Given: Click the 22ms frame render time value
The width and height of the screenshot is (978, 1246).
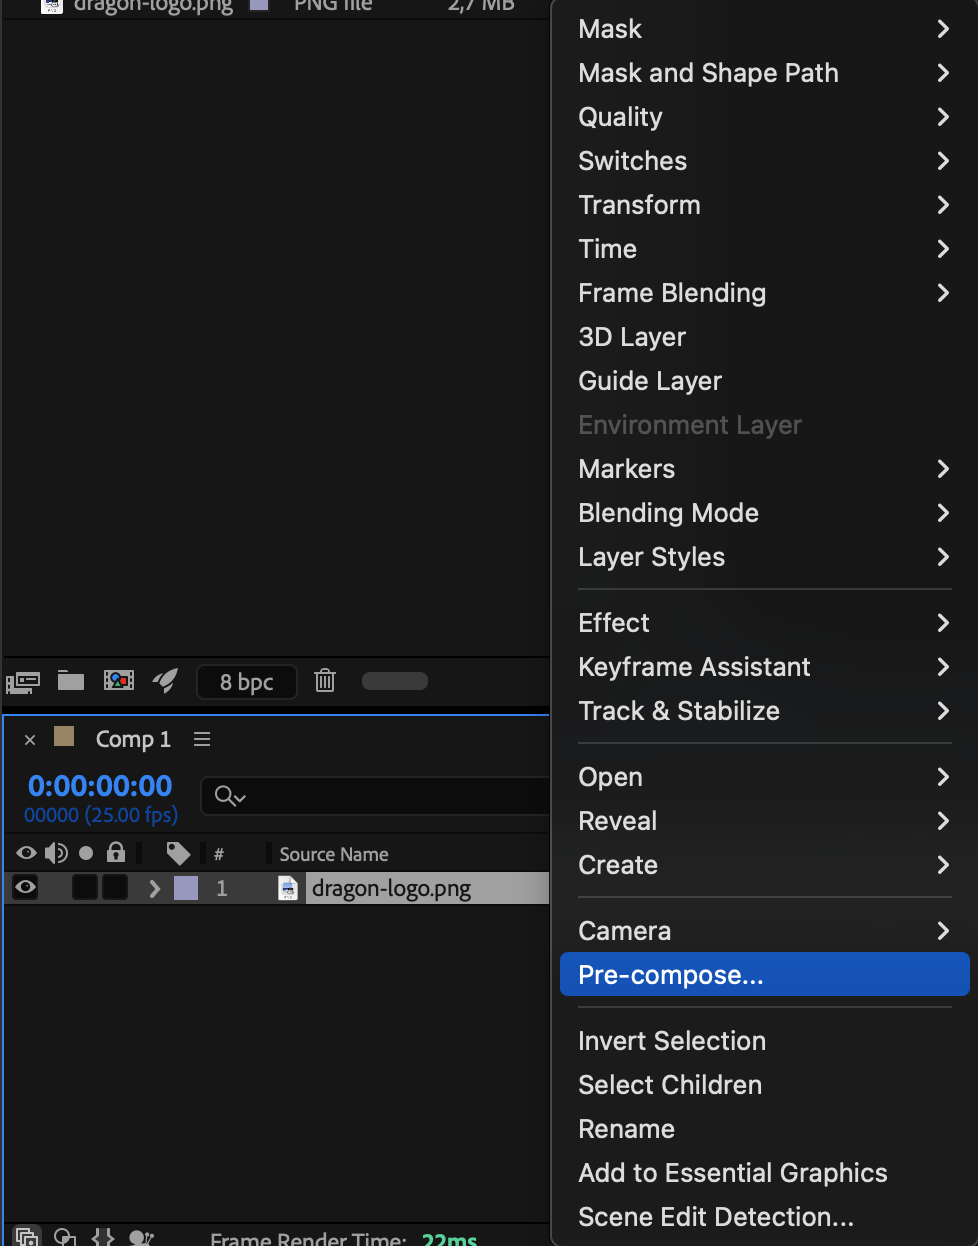Looking at the screenshot, I should point(450,1239).
